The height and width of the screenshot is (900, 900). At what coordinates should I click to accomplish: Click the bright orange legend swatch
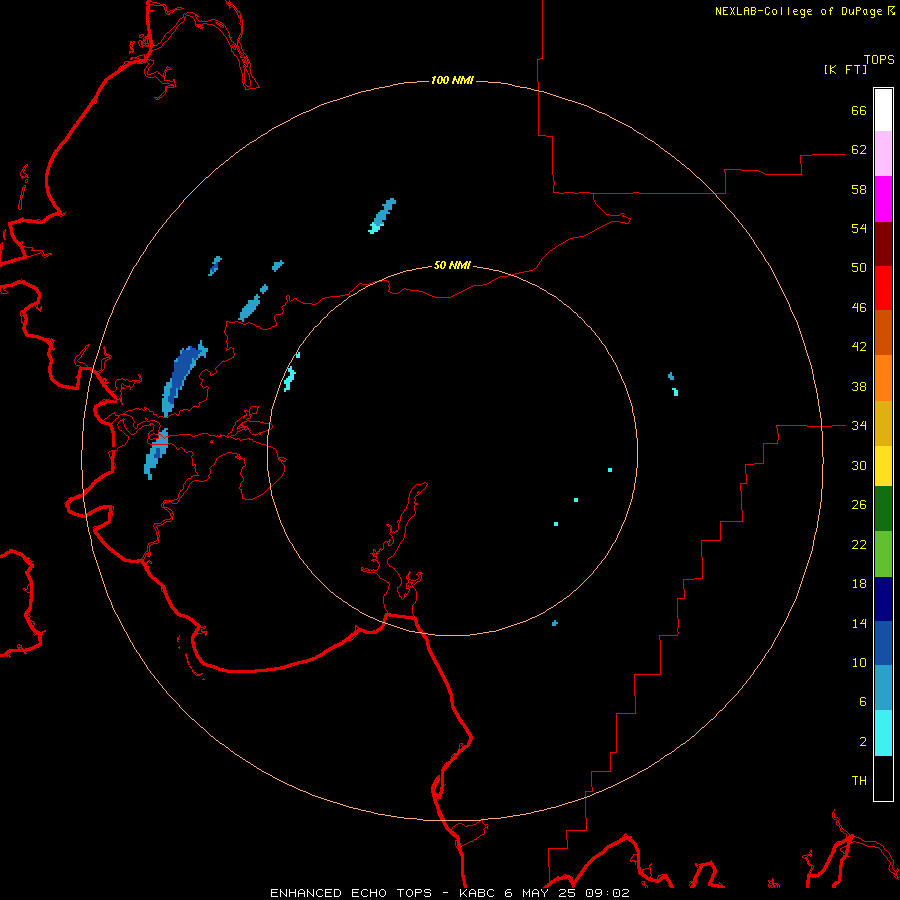pyautogui.click(x=883, y=378)
